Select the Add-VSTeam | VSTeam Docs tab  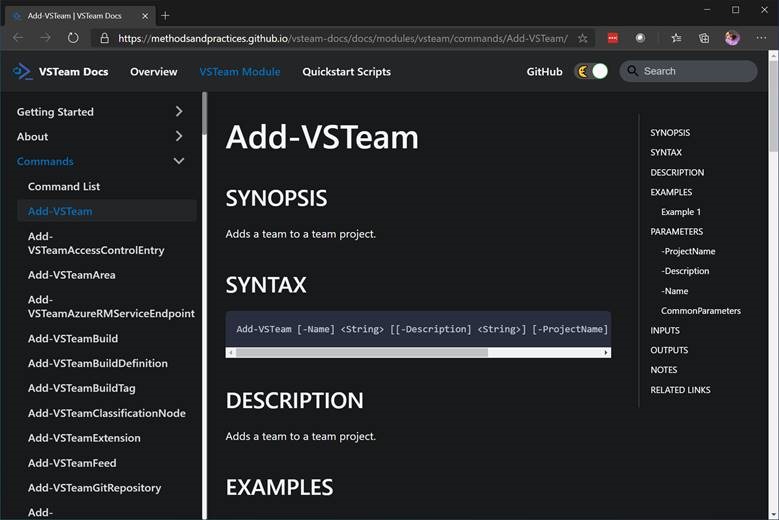click(79, 16)
